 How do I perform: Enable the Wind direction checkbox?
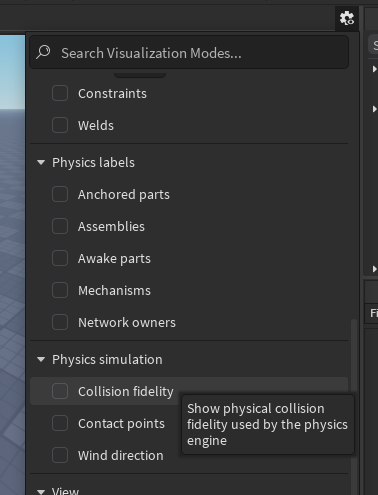(x=60, y=455)
